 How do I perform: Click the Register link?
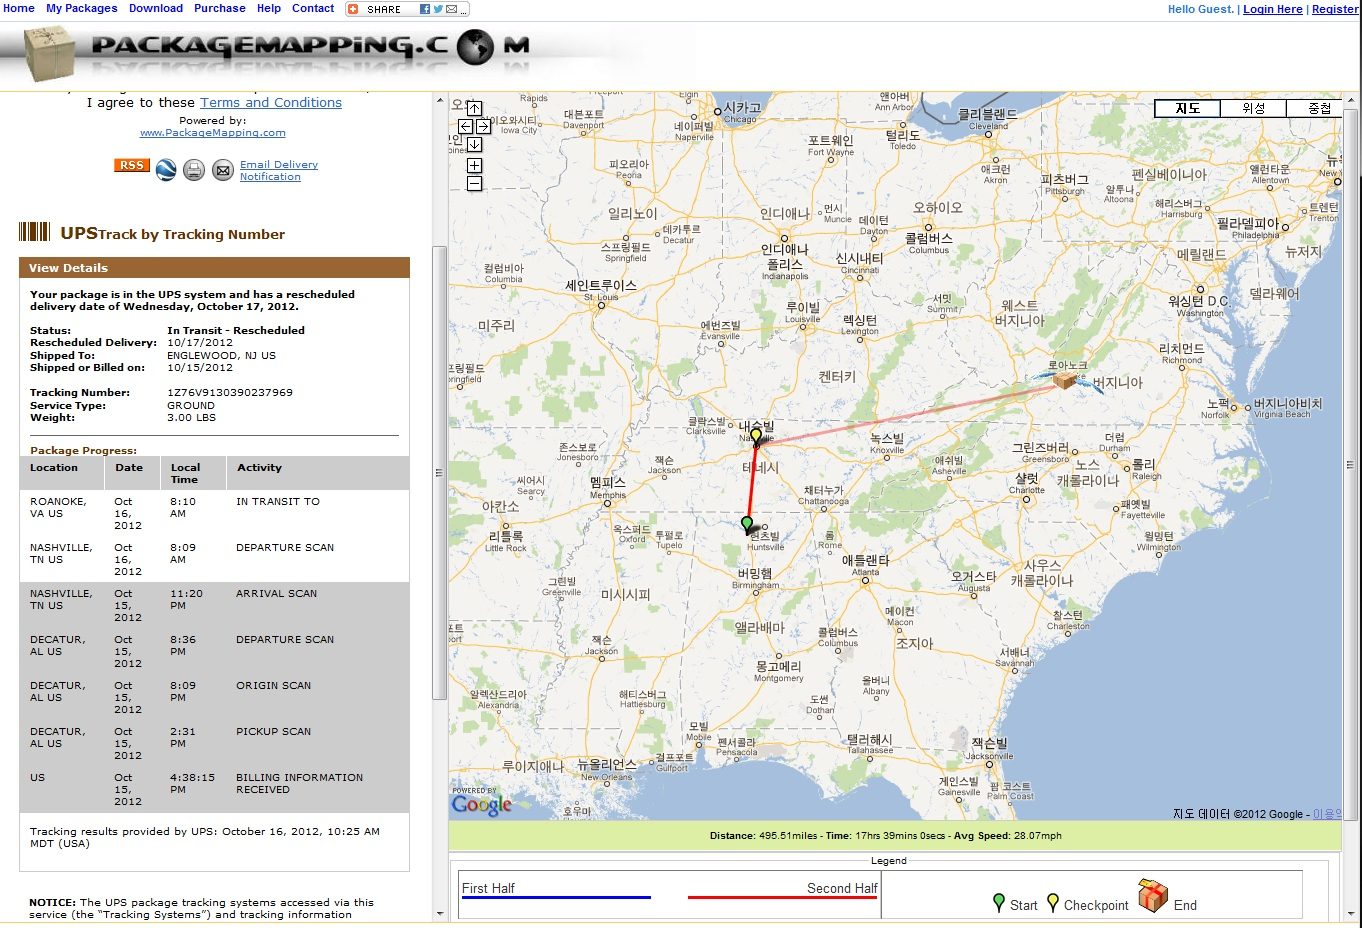[1335, 9]
